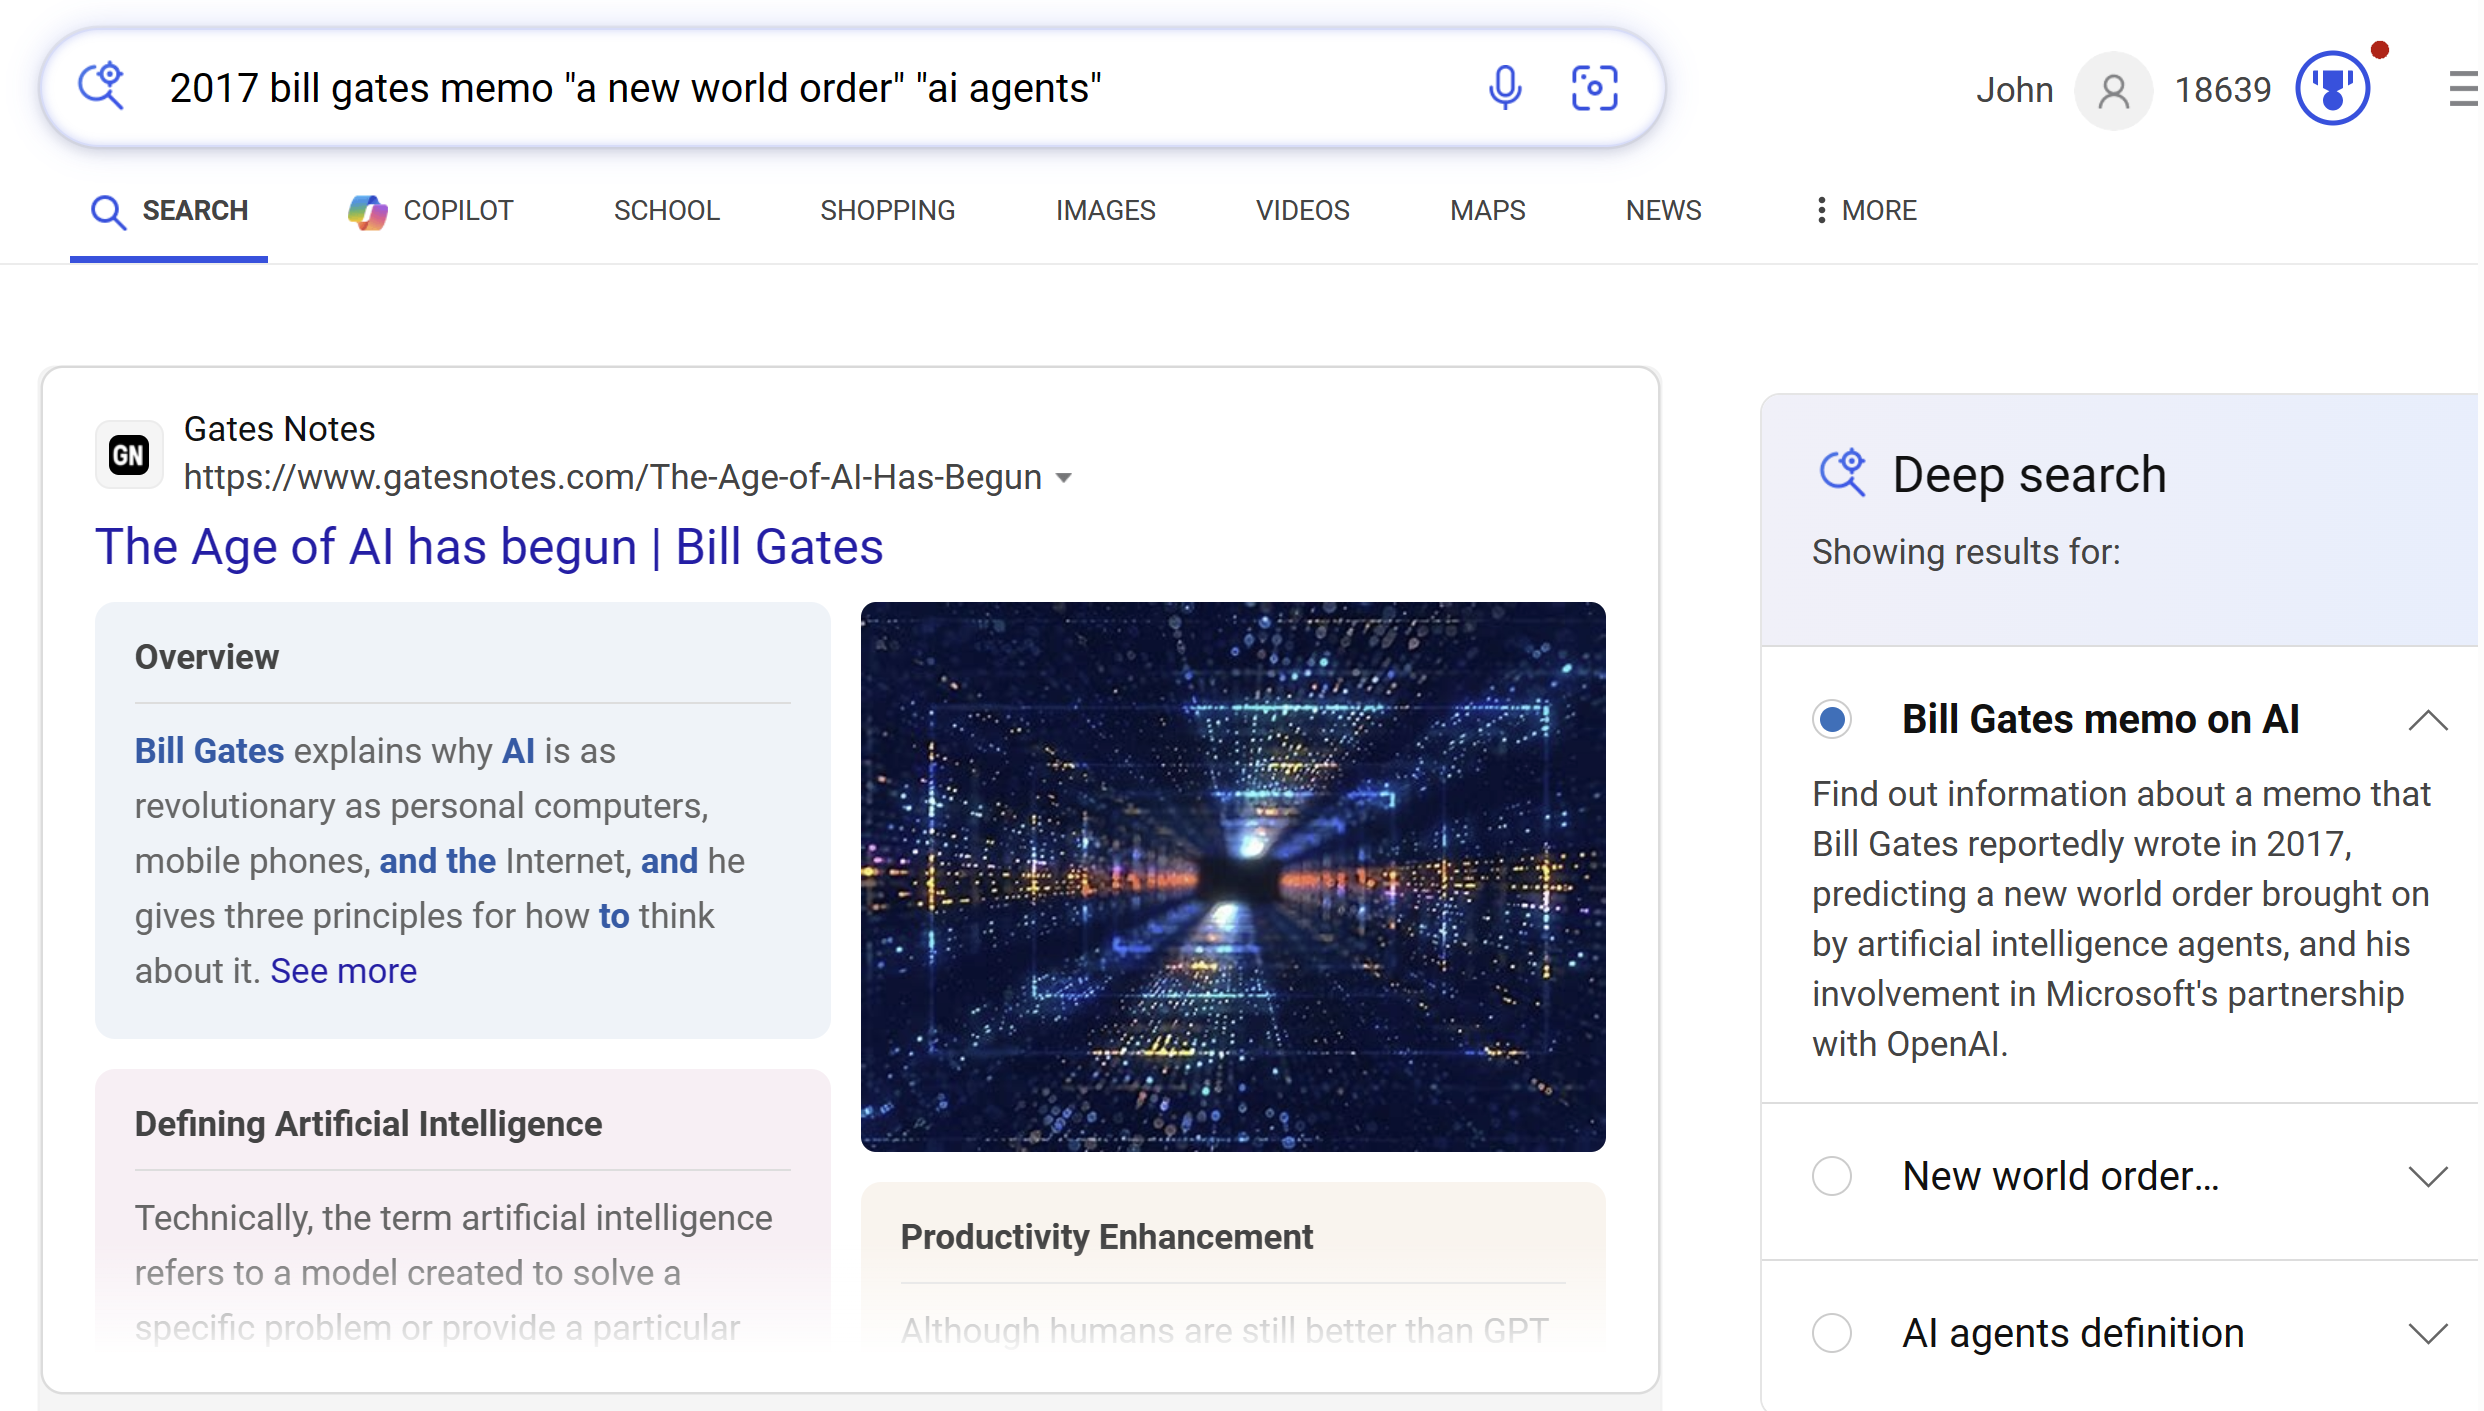Open visual search camera icon
The height and width of the screenshot is (1411, 2484).
[1594, 88]
